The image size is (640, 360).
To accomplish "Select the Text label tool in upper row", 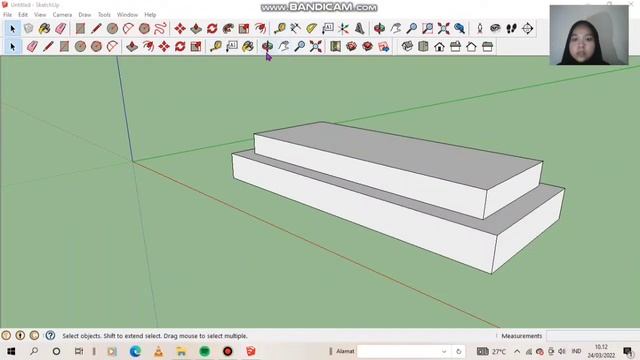I will [x=328, y=29].
